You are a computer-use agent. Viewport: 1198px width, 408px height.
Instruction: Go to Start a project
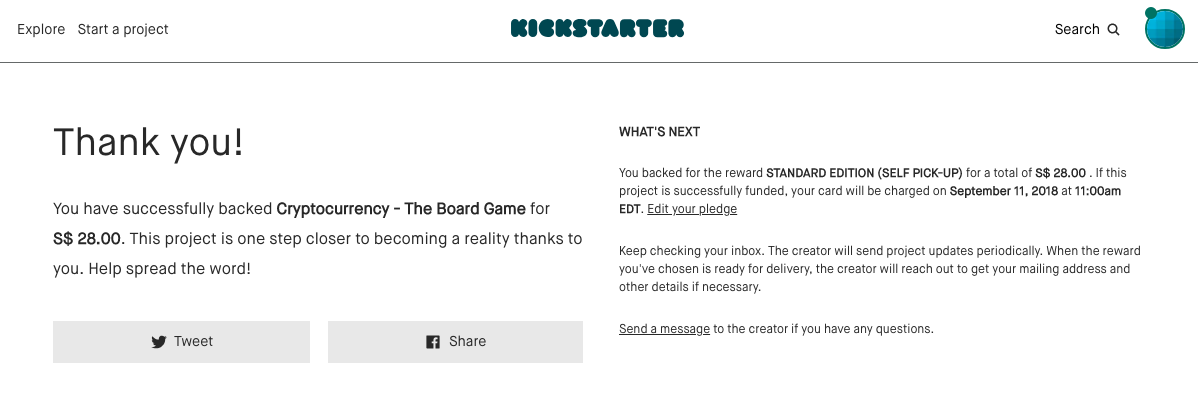pyautogui.click(x=123, y=29)
